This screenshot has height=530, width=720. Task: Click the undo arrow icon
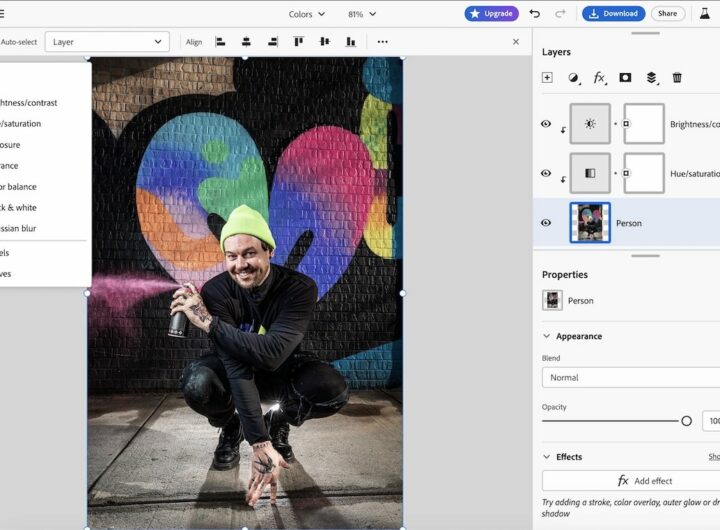535,14
